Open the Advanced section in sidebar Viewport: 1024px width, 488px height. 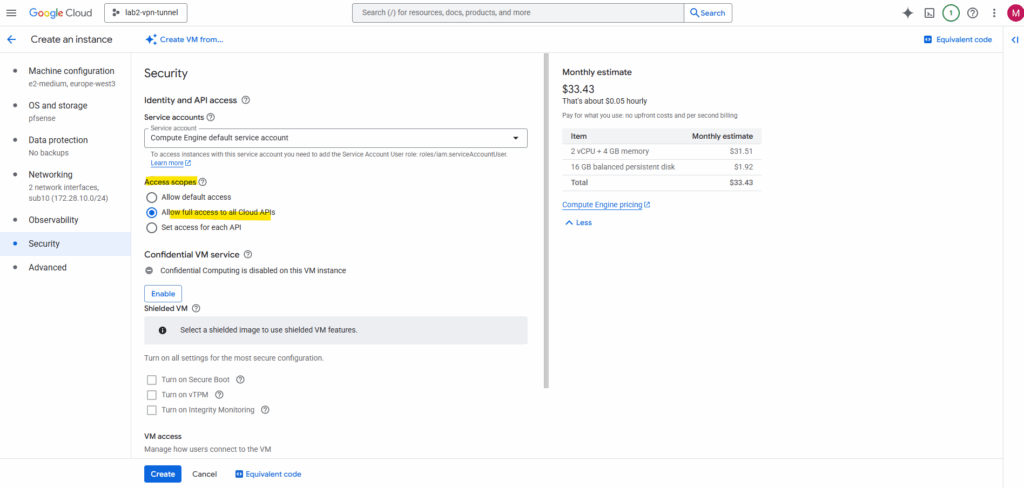click(x=47, y=267)
